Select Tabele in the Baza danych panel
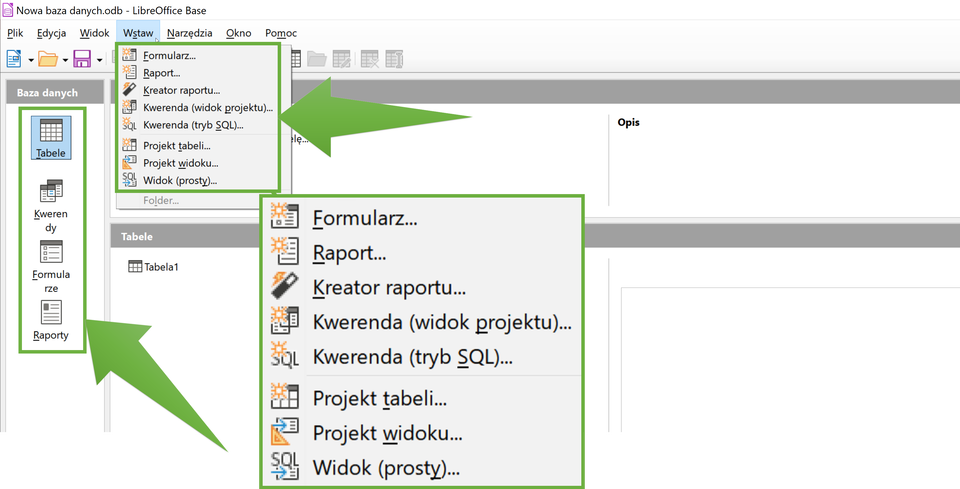The width and height of the screenshot is (960, 489). tap(51, 138)
